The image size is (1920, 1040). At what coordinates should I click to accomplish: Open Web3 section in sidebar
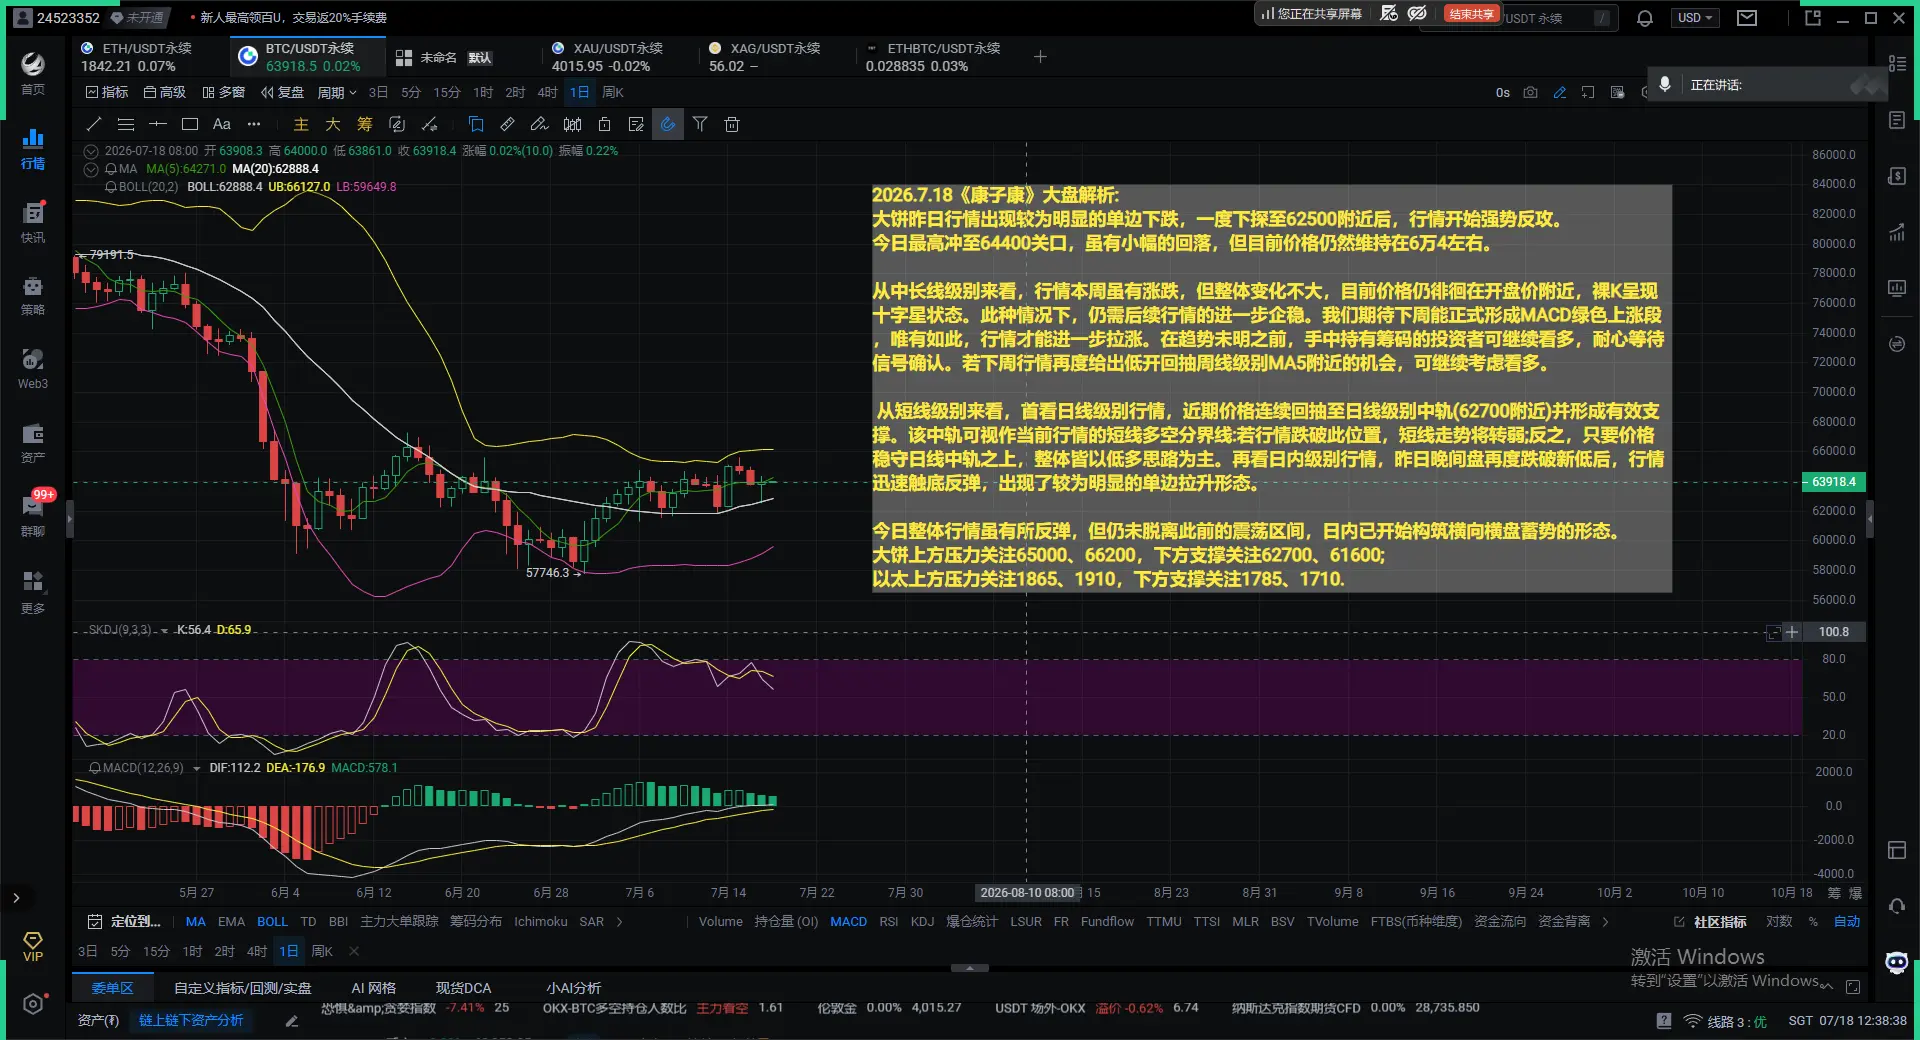click(x=33, y=369)
